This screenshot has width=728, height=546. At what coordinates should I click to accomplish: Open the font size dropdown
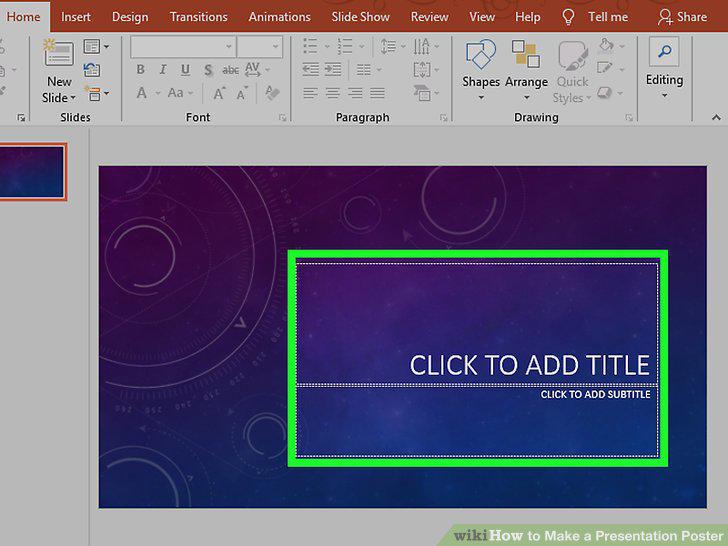pyautogui.click(x=260, y=46)
